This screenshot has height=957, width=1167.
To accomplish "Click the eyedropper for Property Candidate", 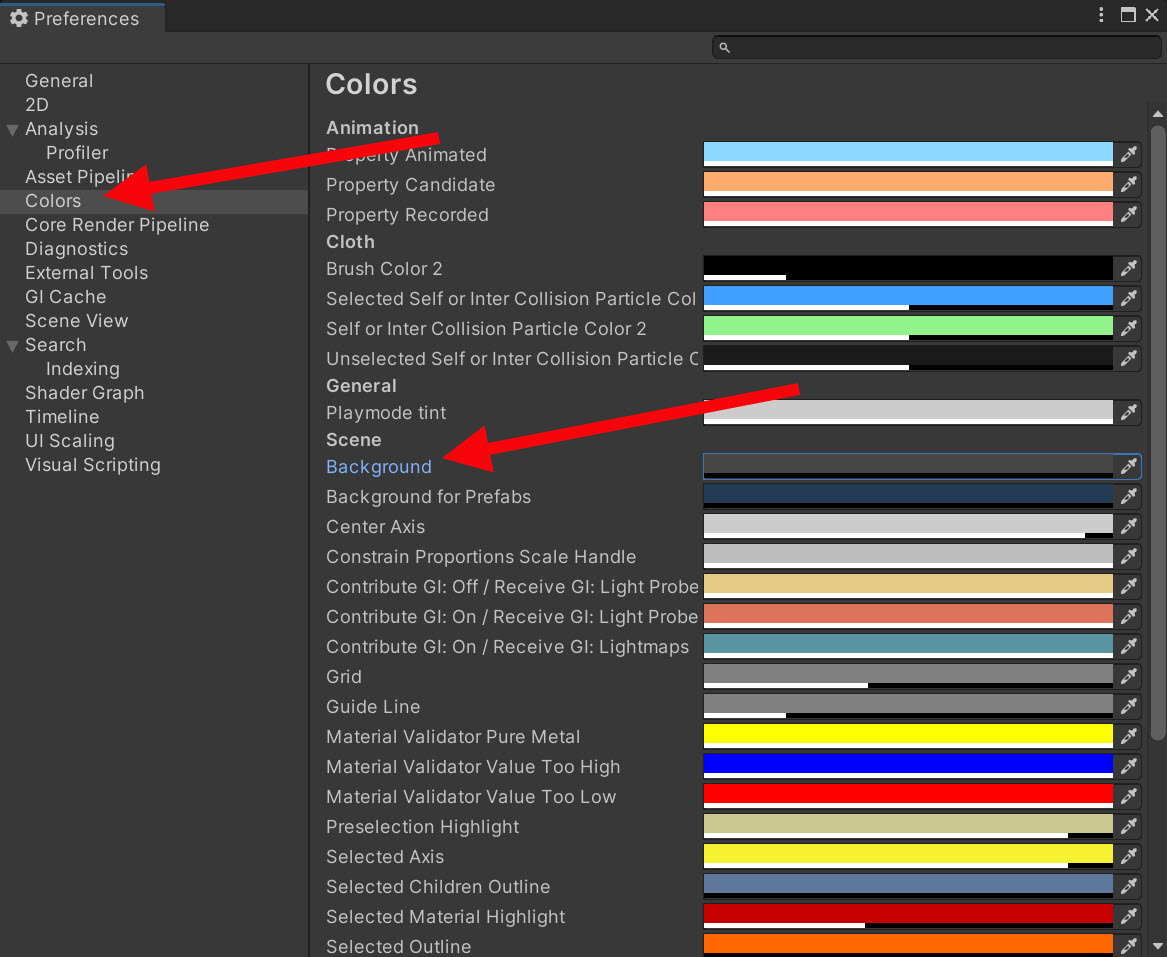I will 1128,184.
